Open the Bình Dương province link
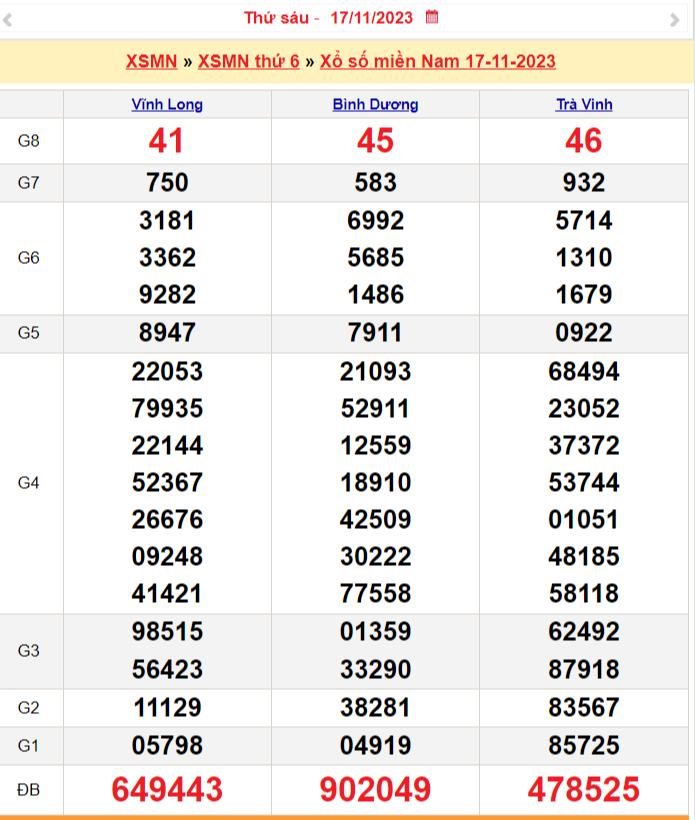This screenshot has height=820, width=695. pyautogui.click(x=375, y=104)
